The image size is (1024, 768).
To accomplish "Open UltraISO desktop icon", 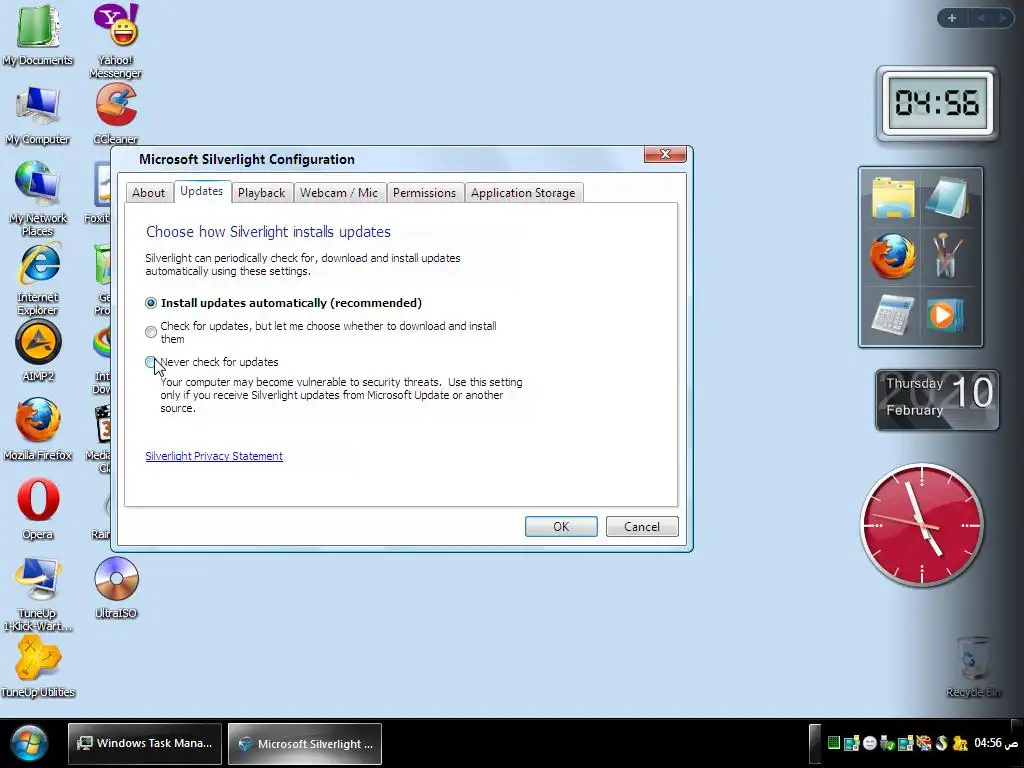I will 116,587.
